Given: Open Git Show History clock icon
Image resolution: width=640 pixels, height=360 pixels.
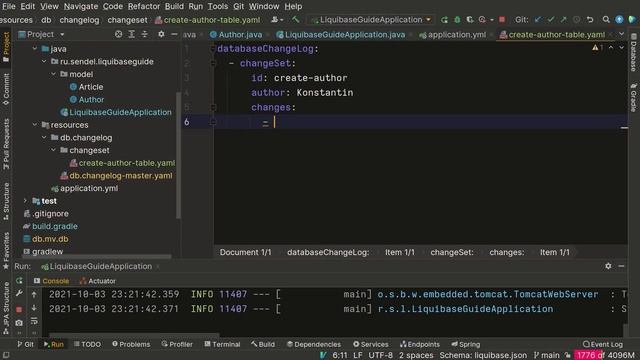Looking at the screenshot, I should click(577, 20).
